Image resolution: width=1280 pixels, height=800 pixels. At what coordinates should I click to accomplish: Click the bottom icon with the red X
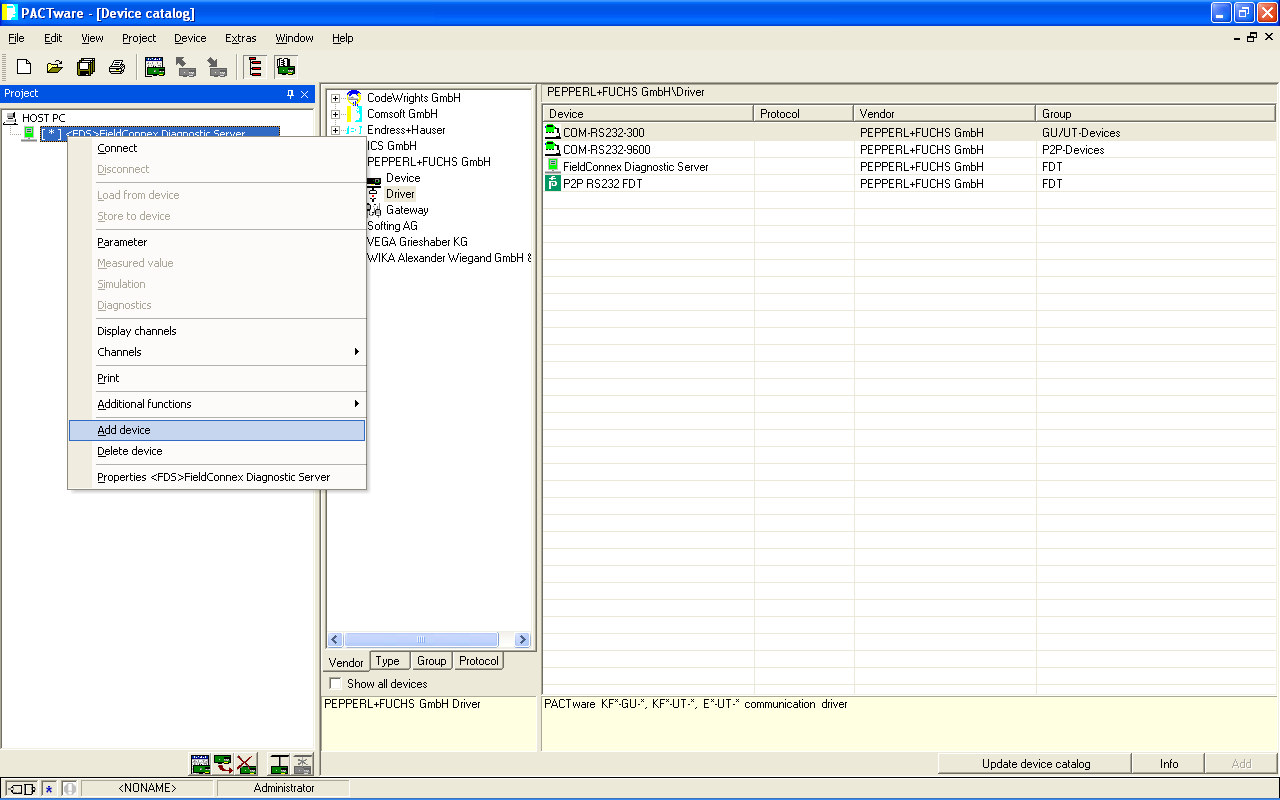246,765
